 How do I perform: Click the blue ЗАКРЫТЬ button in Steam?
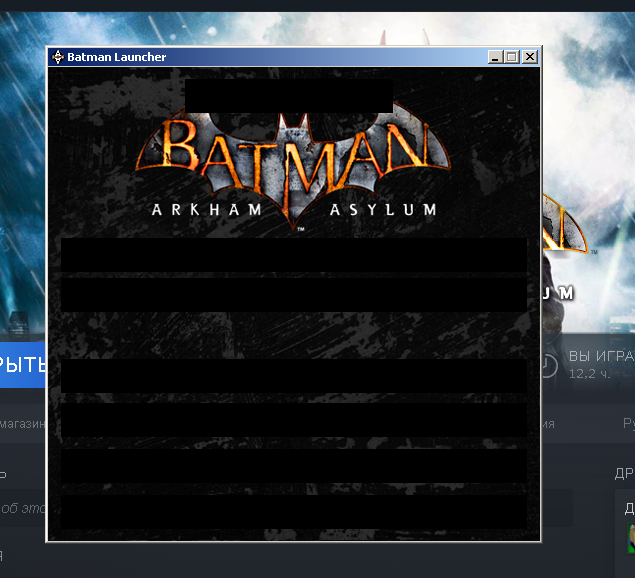pos(22,365)
